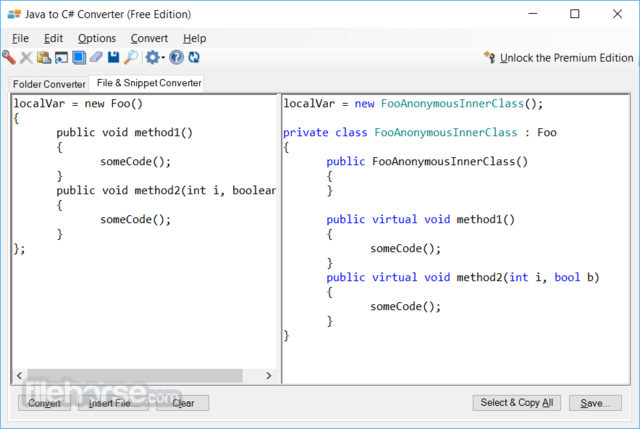Screen dimensions: 640x429
Task: Open the Help menu
Action: (194, 38)
